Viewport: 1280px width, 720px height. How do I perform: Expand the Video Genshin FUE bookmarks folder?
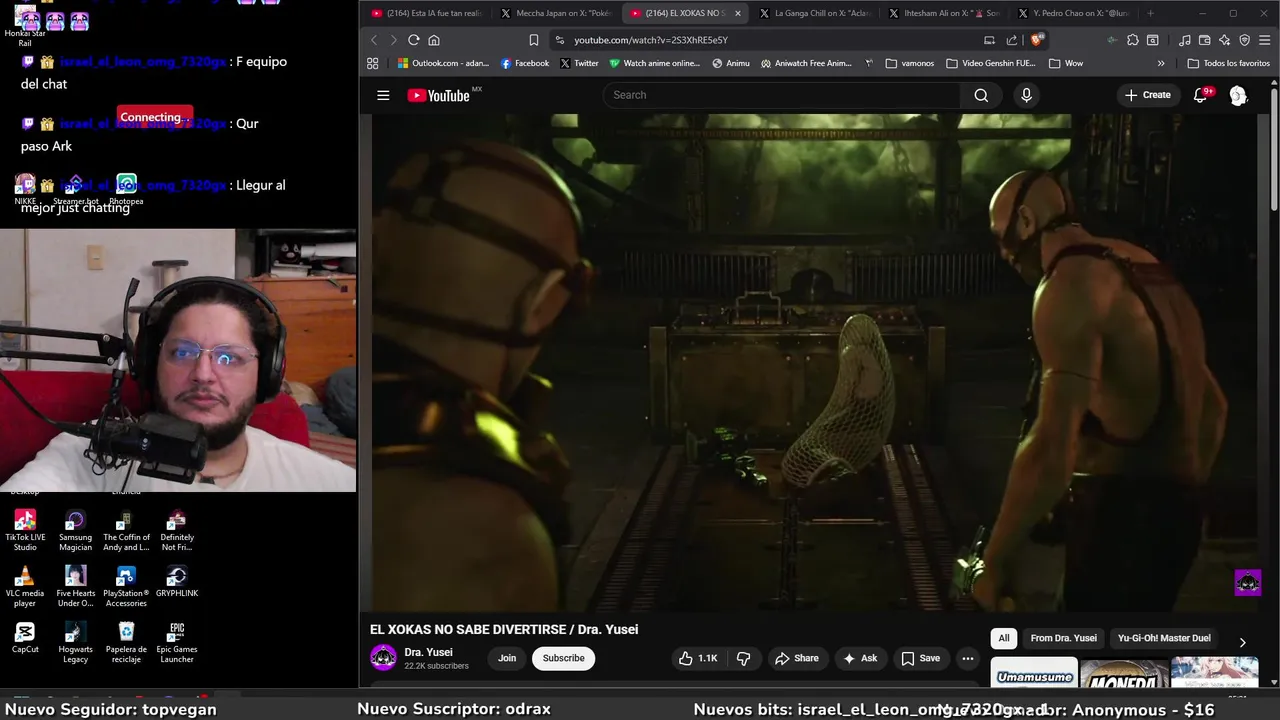coord(991,63)
